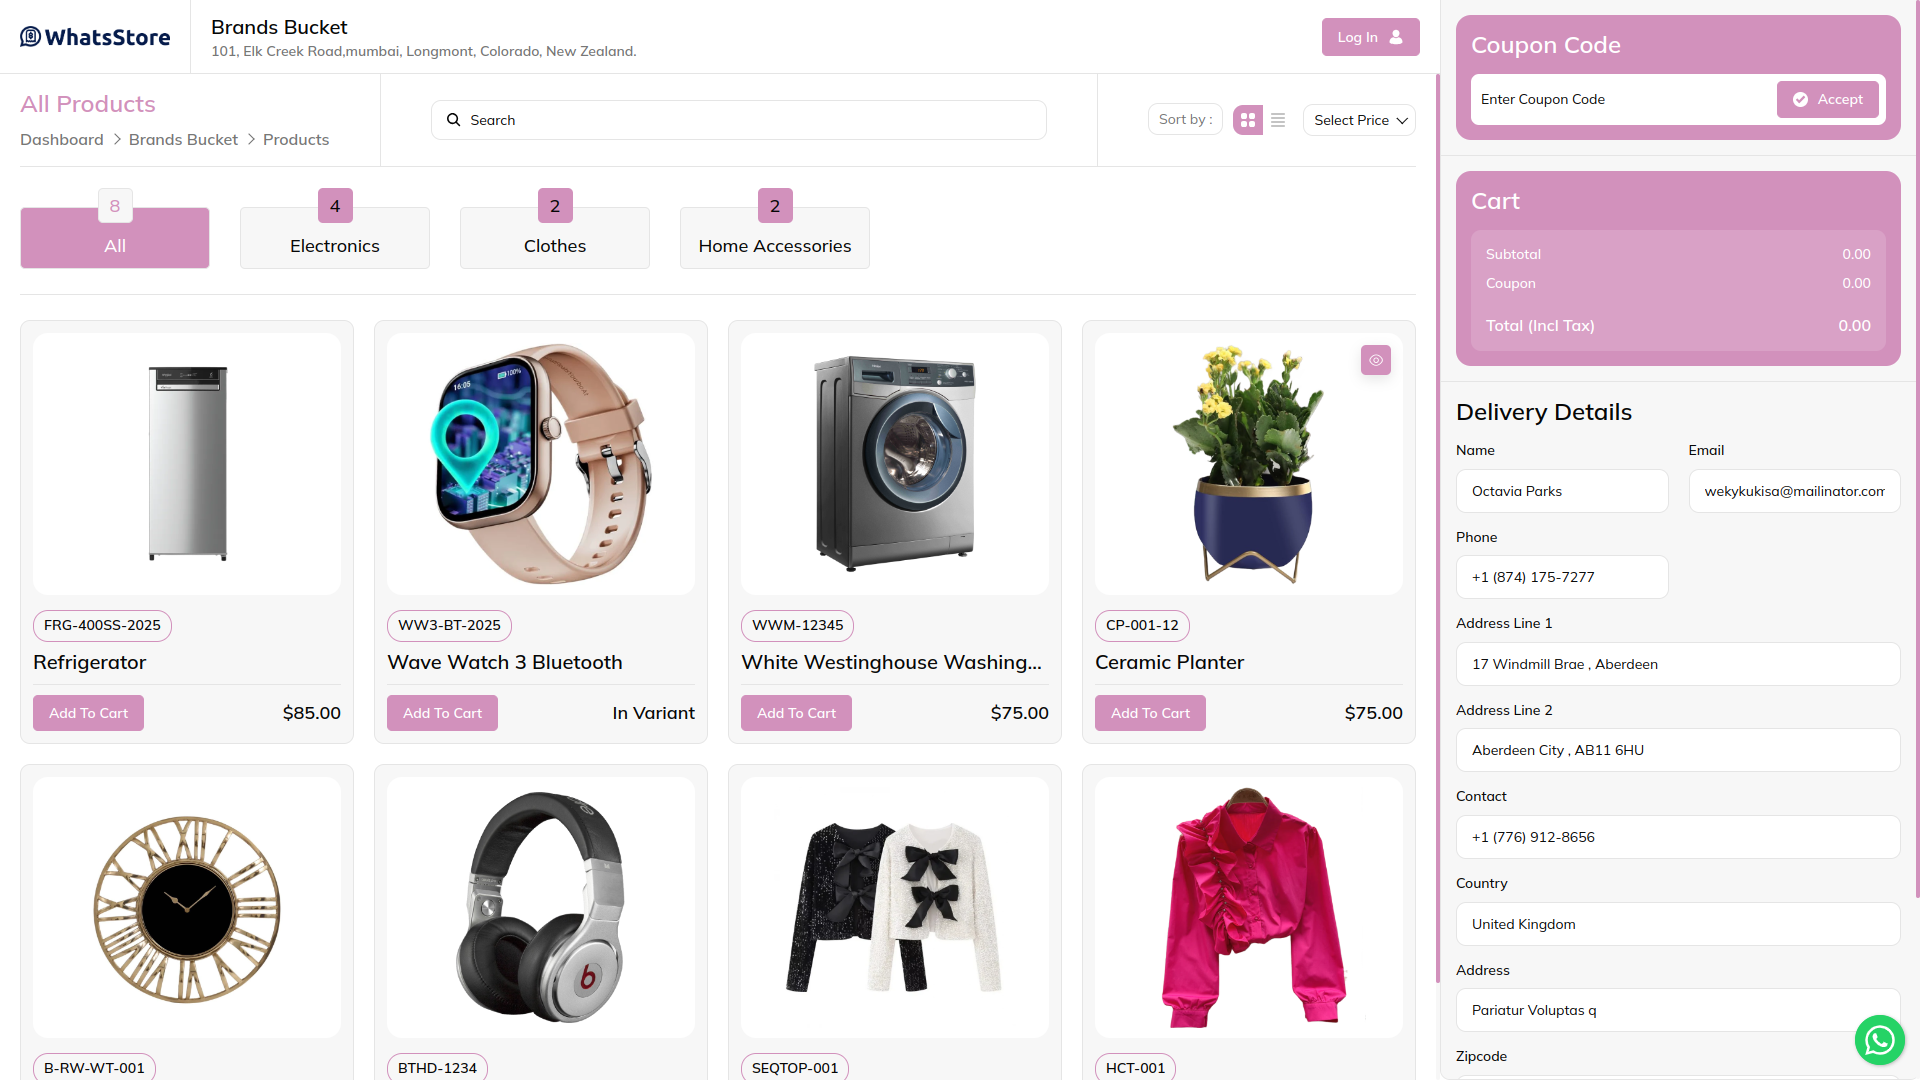Open Brands Bucket breadcrumb link
This screenshot has height=1080, width=1920.
(x=183, y=139)
